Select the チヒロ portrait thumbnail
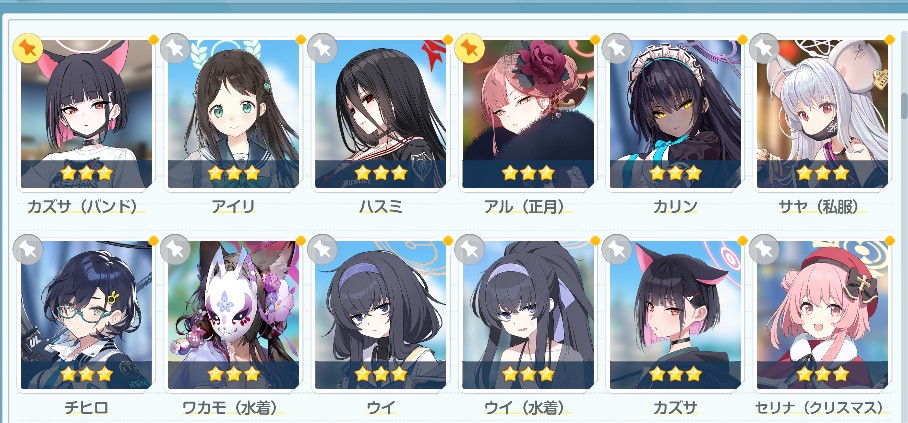 86,315
